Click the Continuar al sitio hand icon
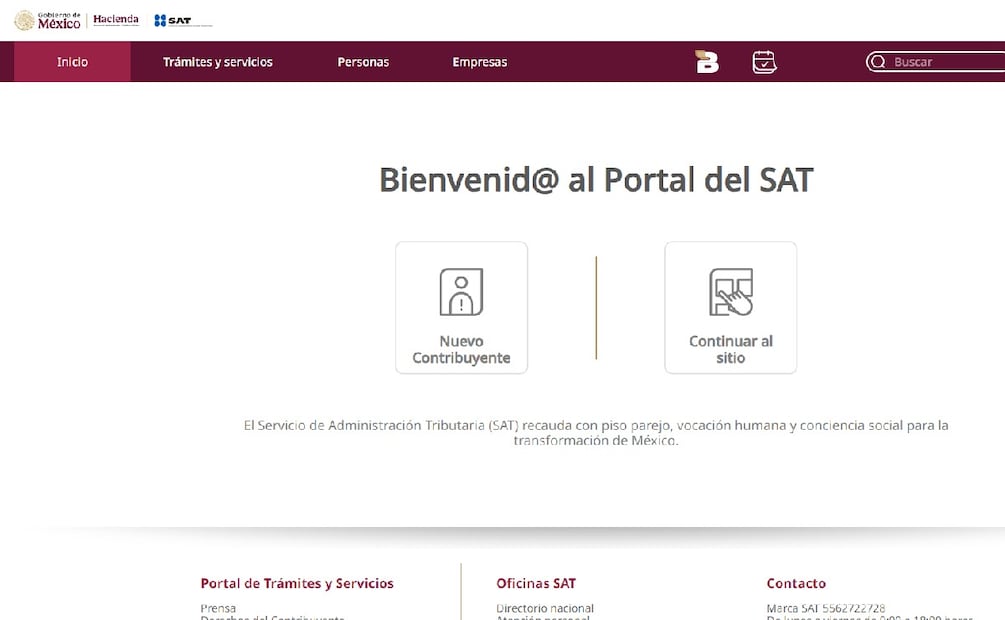Viewport: 1005px width, 620px height. 731,292
